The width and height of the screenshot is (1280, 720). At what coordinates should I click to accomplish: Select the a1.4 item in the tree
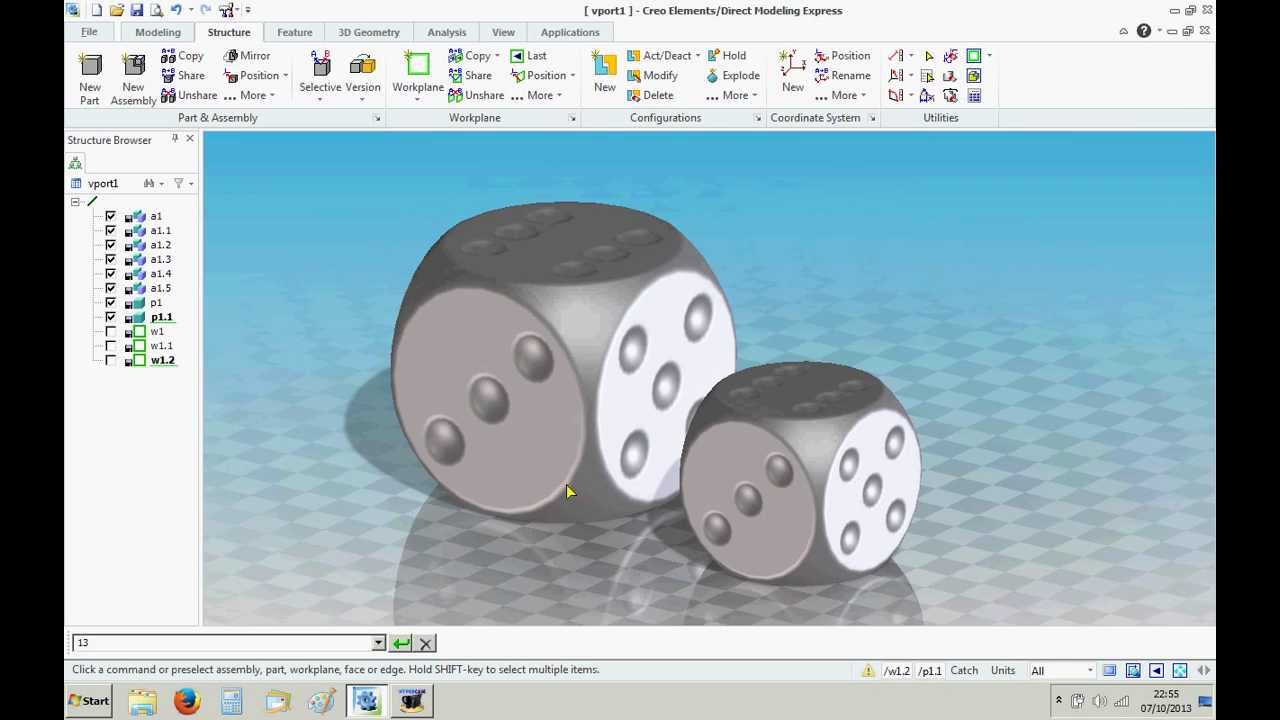pyautogui.click(x=160, y=274)
